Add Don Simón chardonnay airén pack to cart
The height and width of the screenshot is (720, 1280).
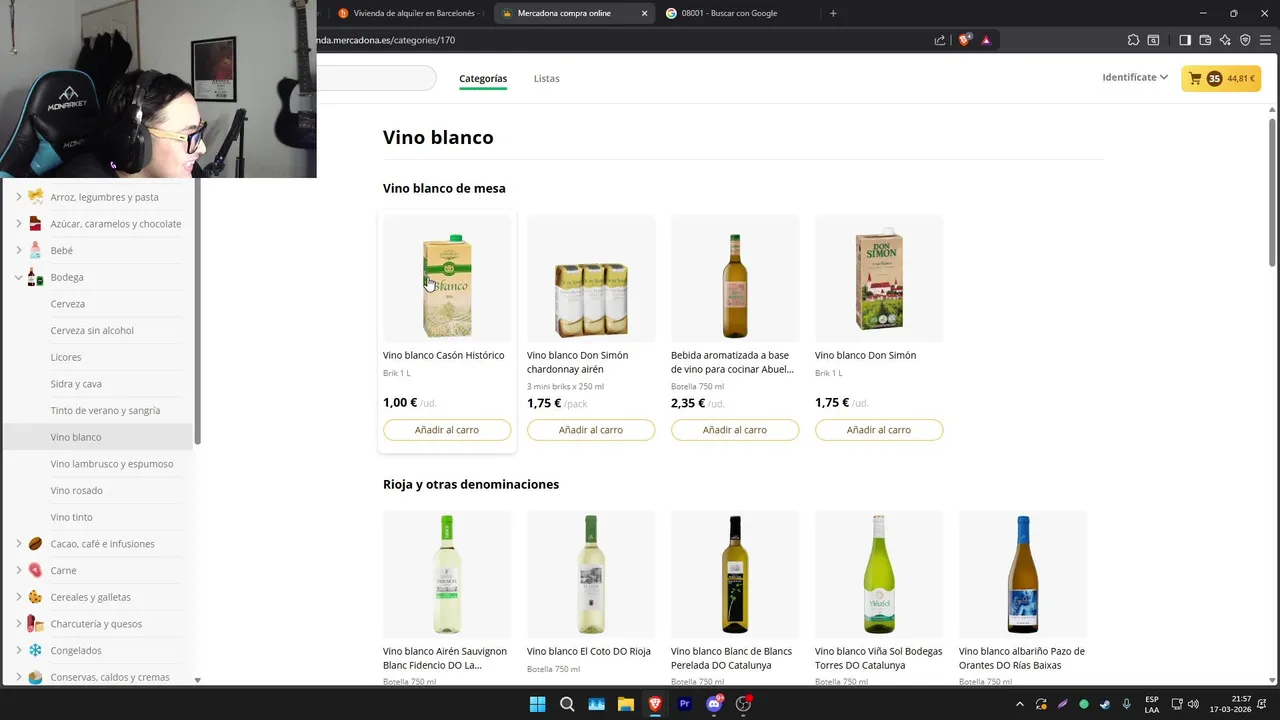pos(591,430)
